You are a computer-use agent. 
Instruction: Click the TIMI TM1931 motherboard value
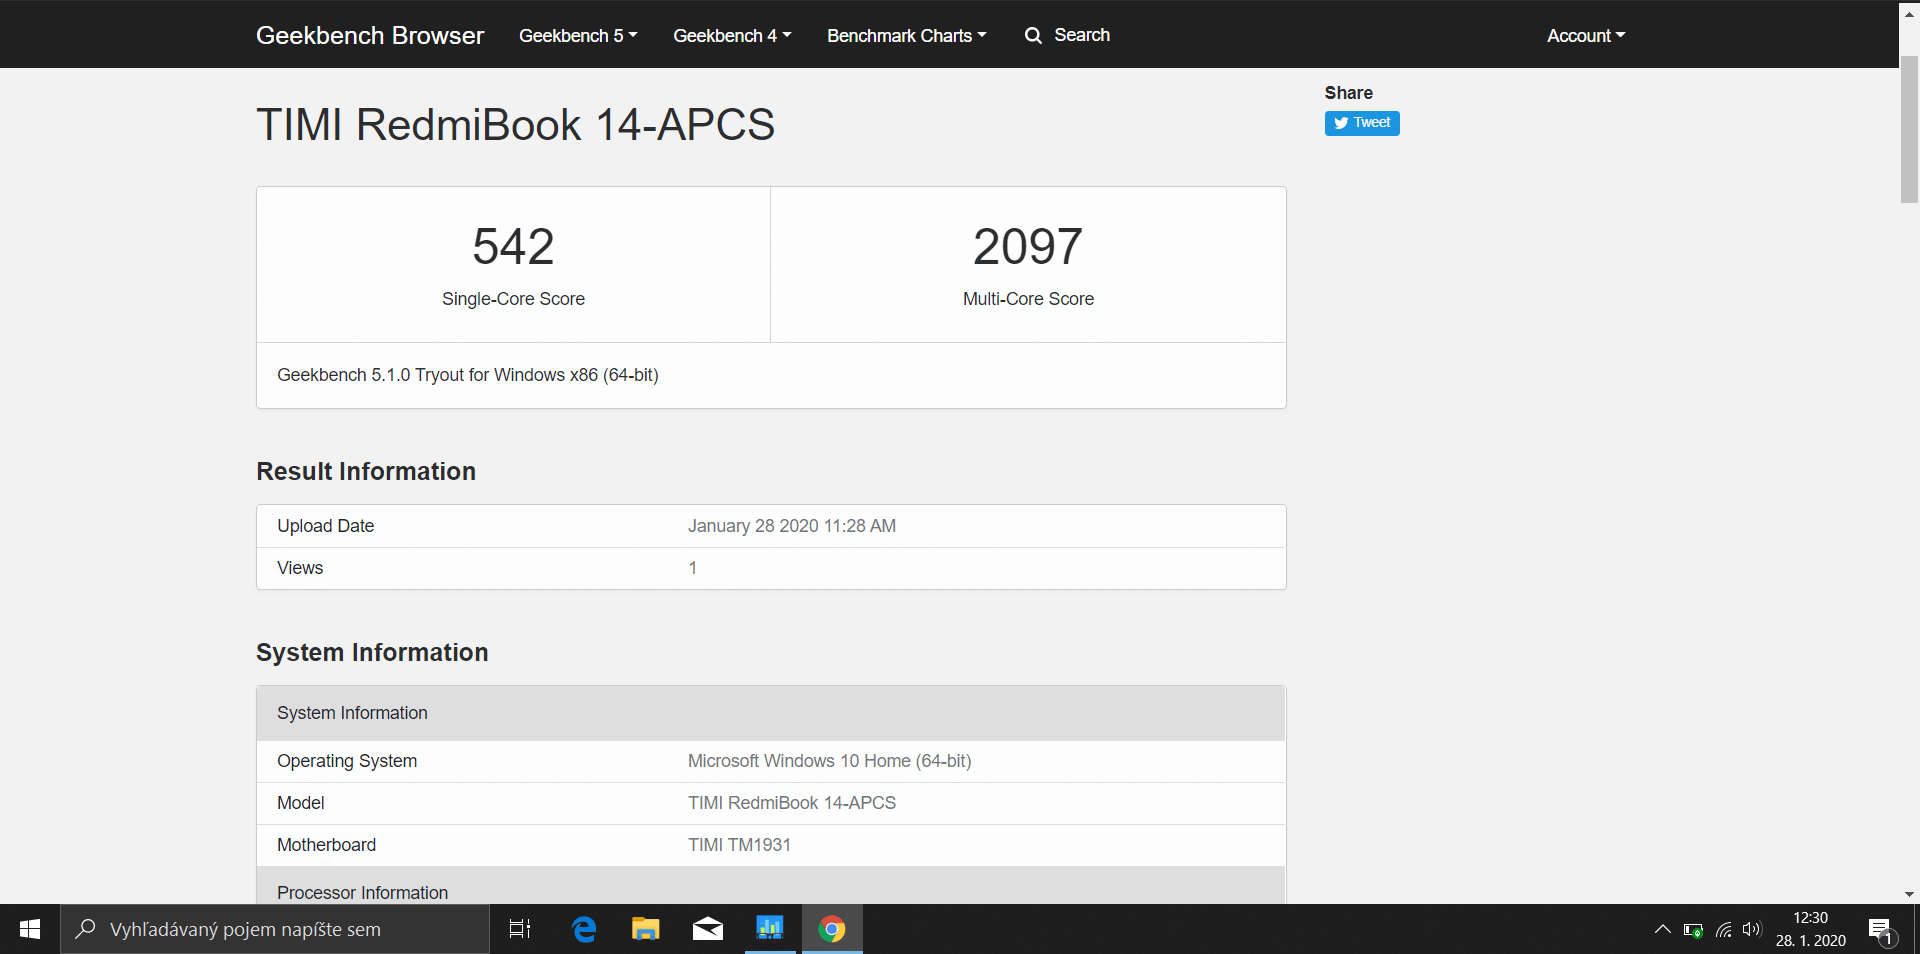point(739,845)
